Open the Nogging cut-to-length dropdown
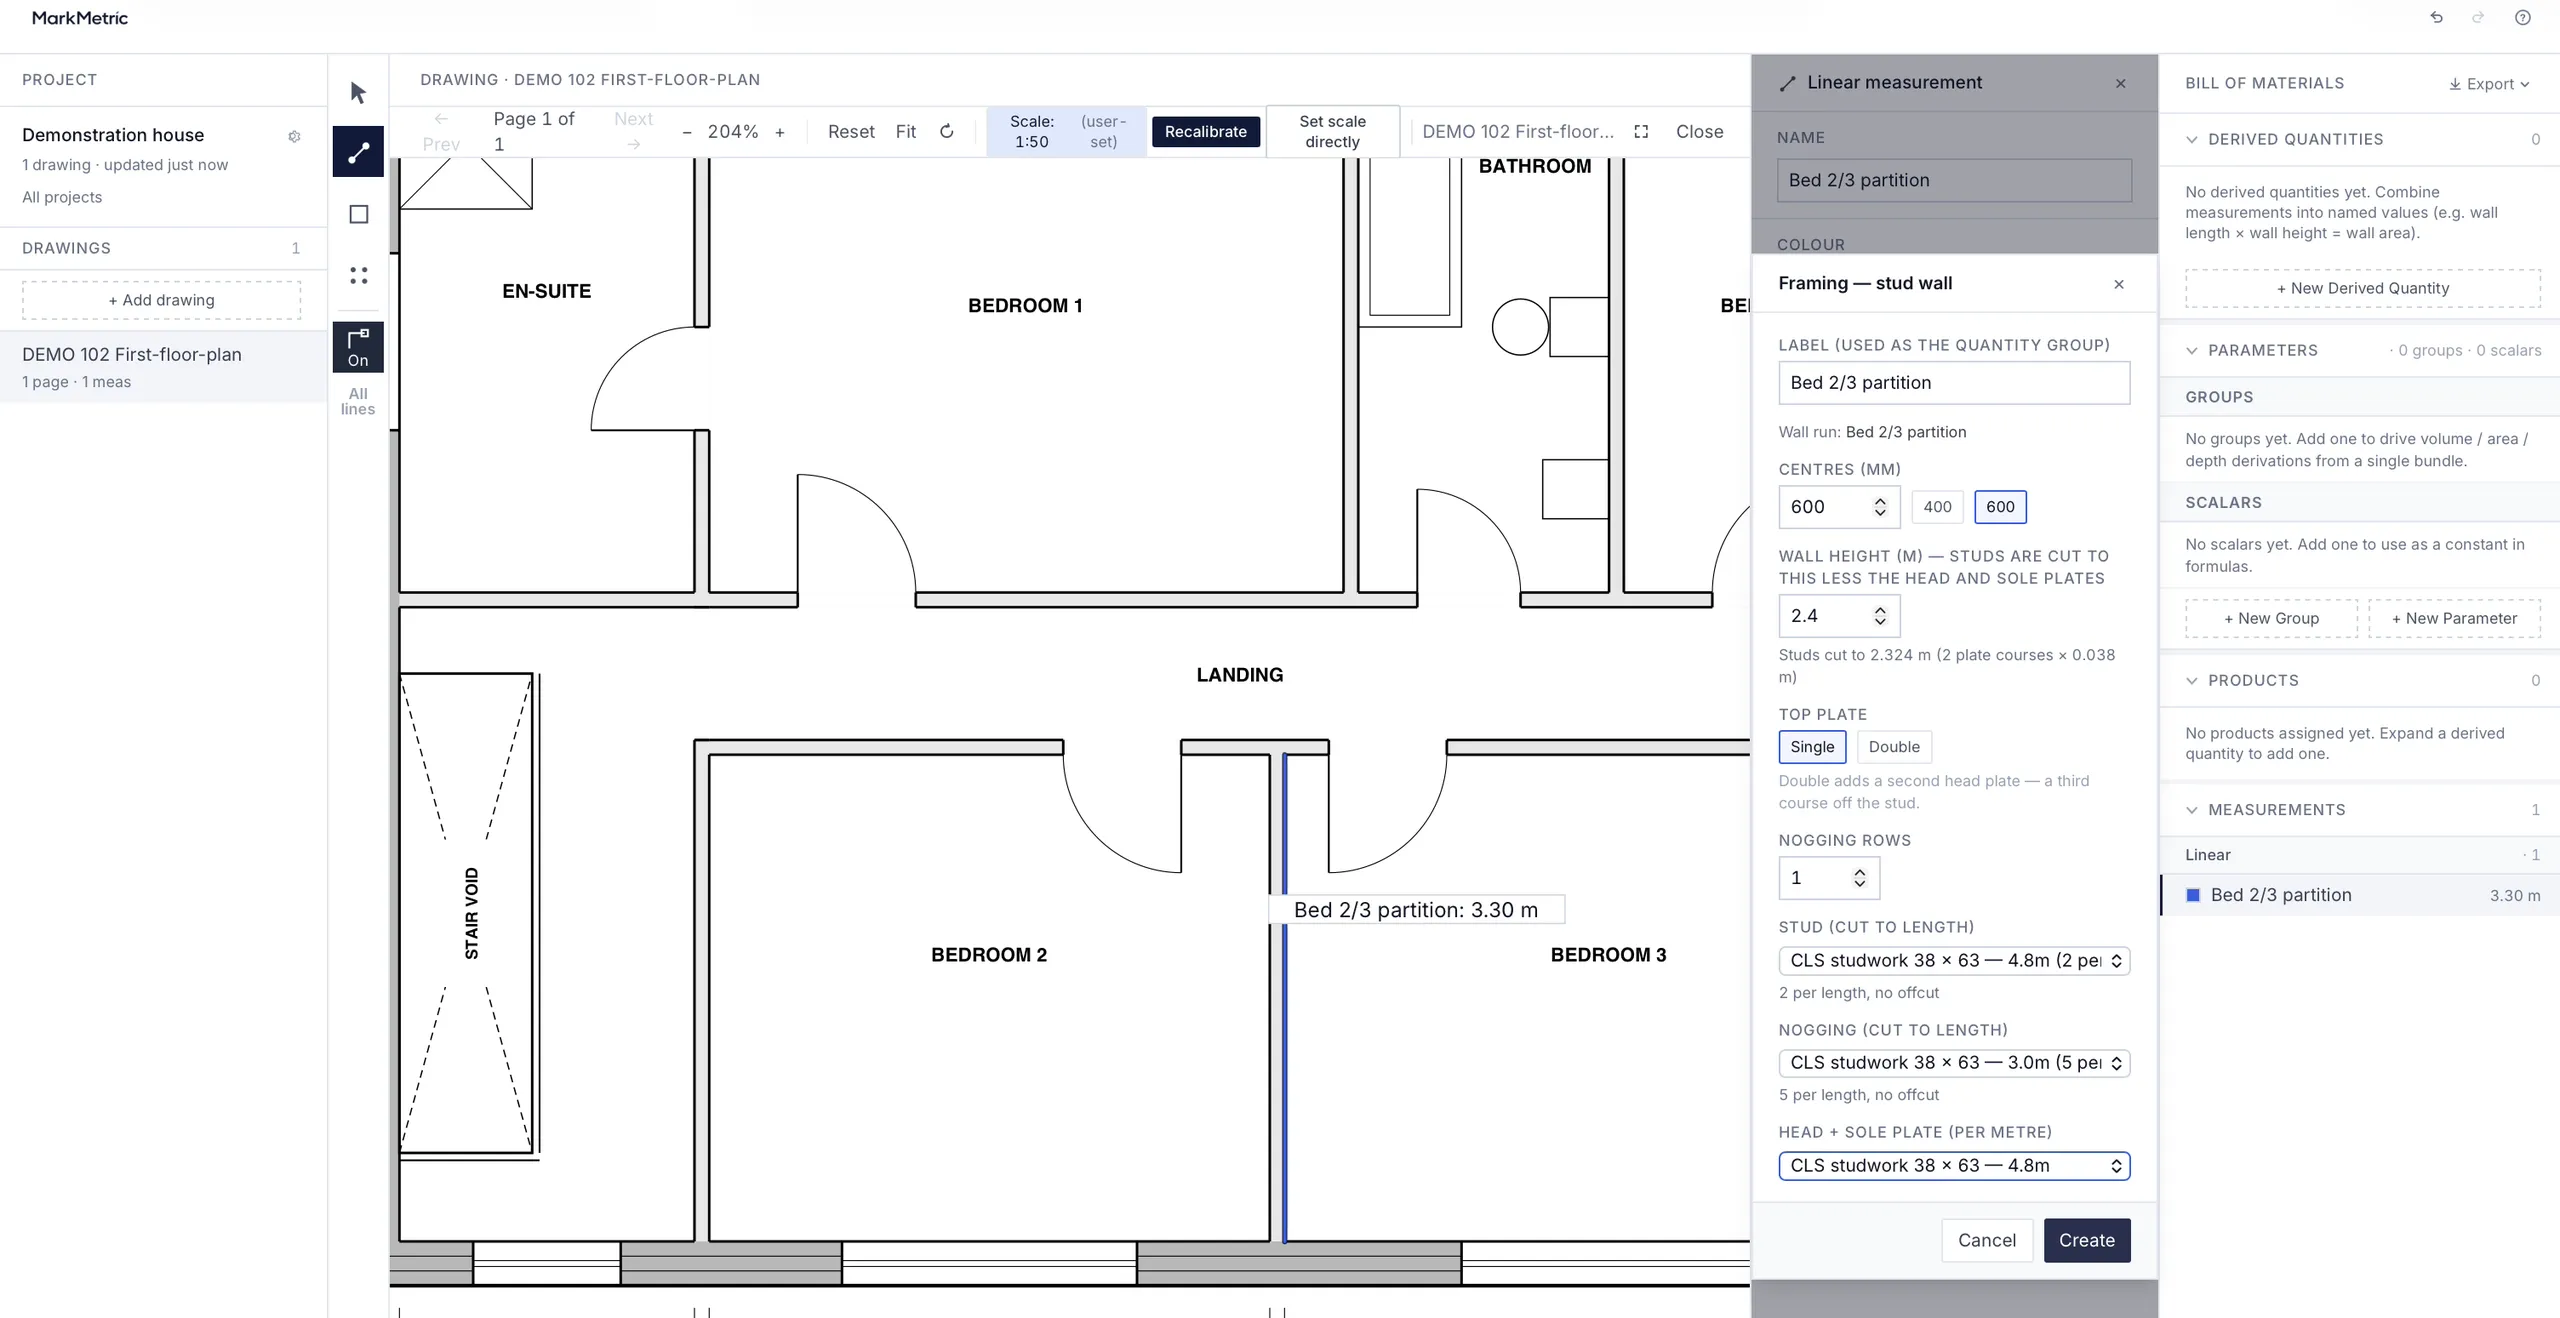 pos(1954,1063)
